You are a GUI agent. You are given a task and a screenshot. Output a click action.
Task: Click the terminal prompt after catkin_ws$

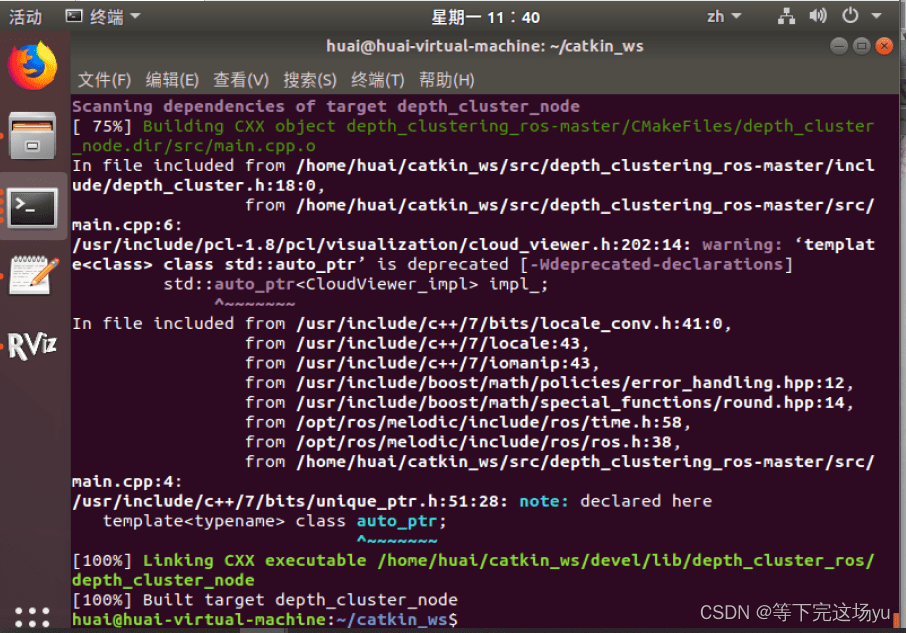click(470, 618)
